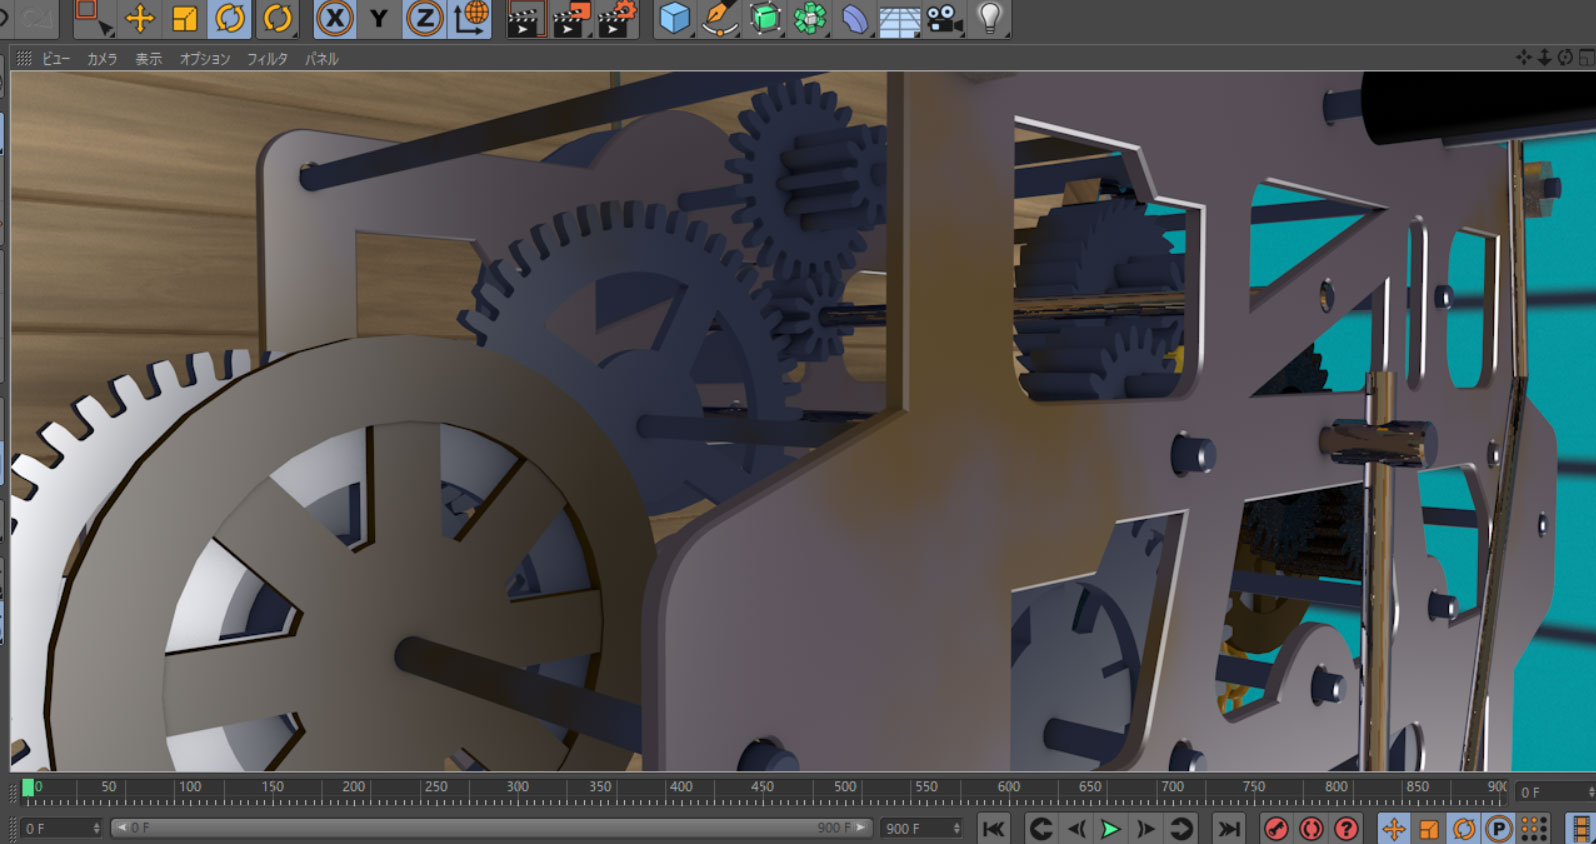This screenshot has width=1596, height=844.
Task: Click the Record Active Objects button
Action: pos(1276,829)
